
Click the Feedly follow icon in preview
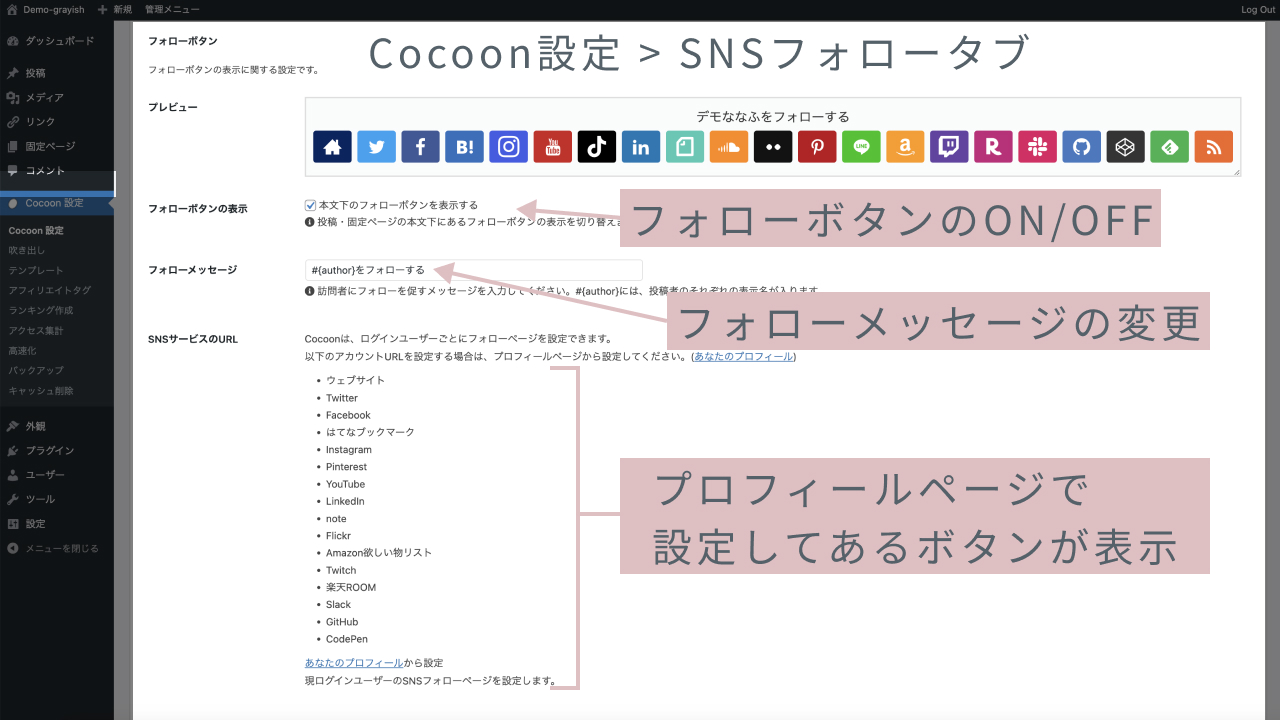click(x=1169, y=147)
